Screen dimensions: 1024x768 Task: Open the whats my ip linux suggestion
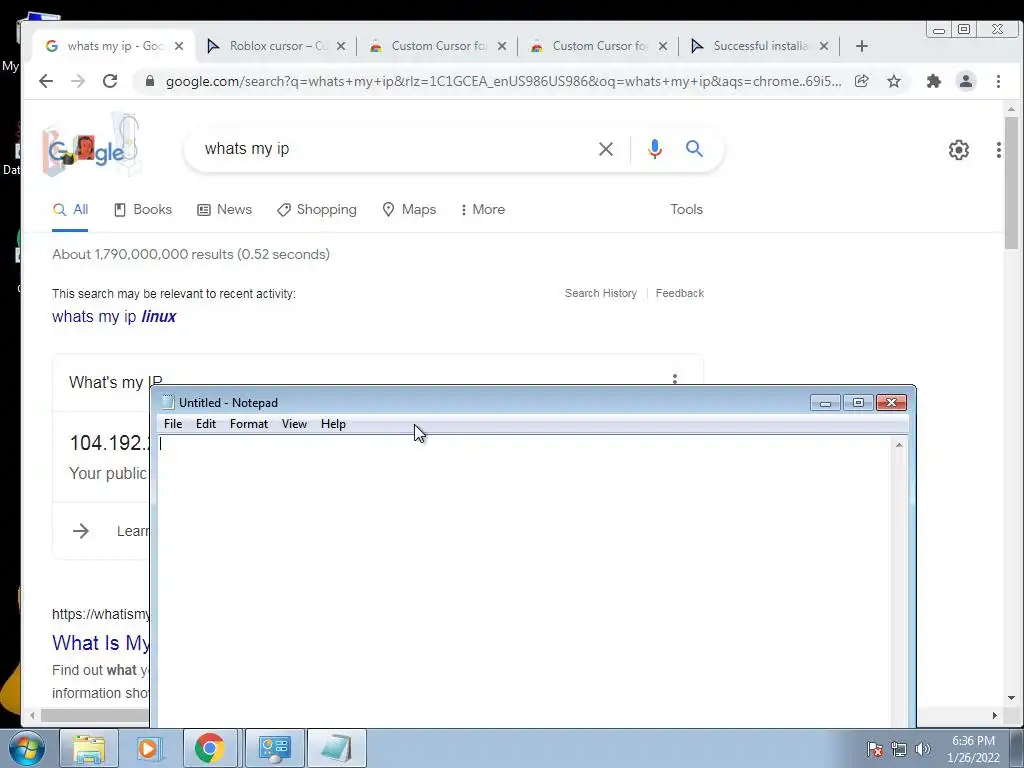click(114, 317)
